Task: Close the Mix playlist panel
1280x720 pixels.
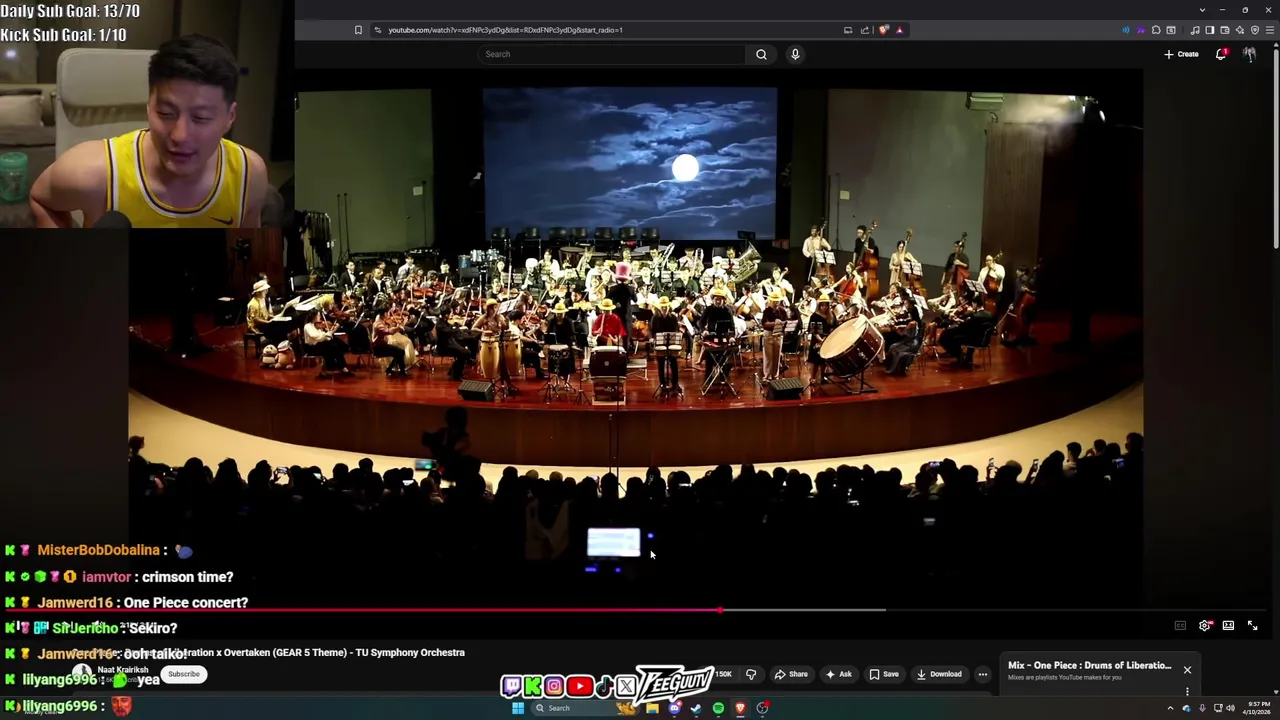Action: coord(1187,670)
